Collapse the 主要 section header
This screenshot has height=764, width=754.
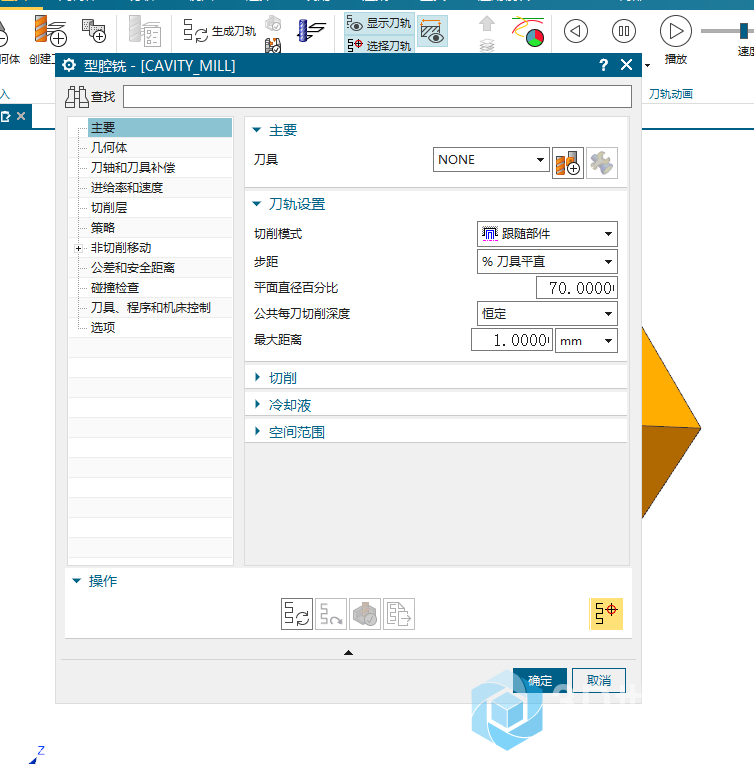click(256, 130)
